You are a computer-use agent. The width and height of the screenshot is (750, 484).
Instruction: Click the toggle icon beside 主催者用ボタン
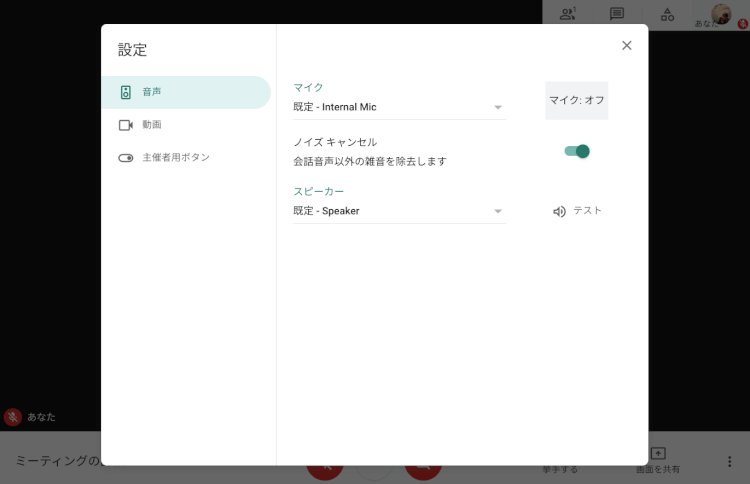(x=126, y=158)
